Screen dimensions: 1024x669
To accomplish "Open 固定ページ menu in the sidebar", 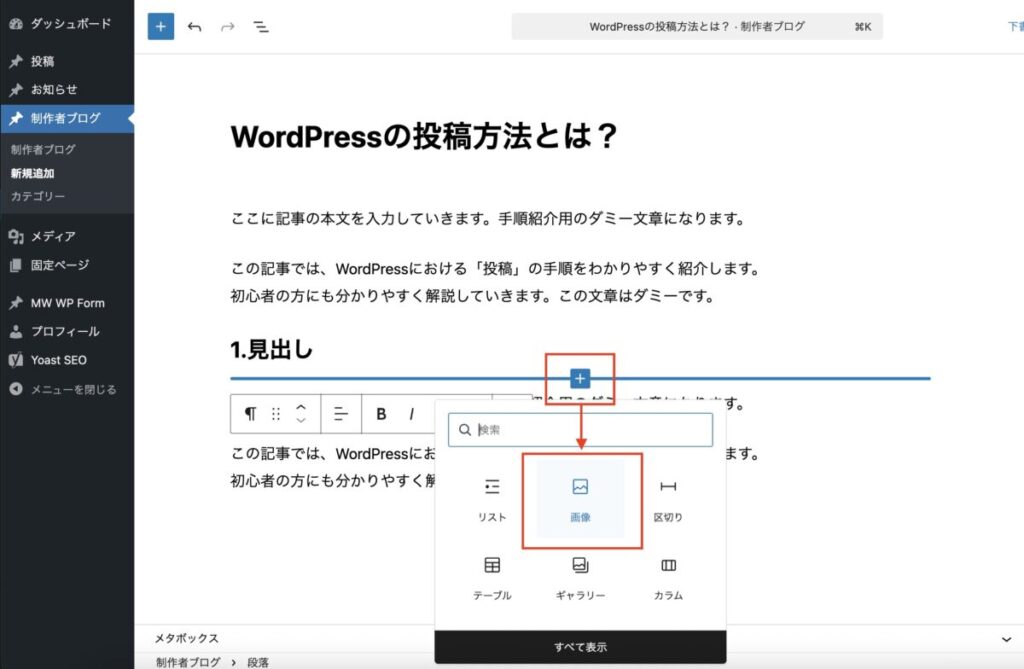I will pos(65,265).
